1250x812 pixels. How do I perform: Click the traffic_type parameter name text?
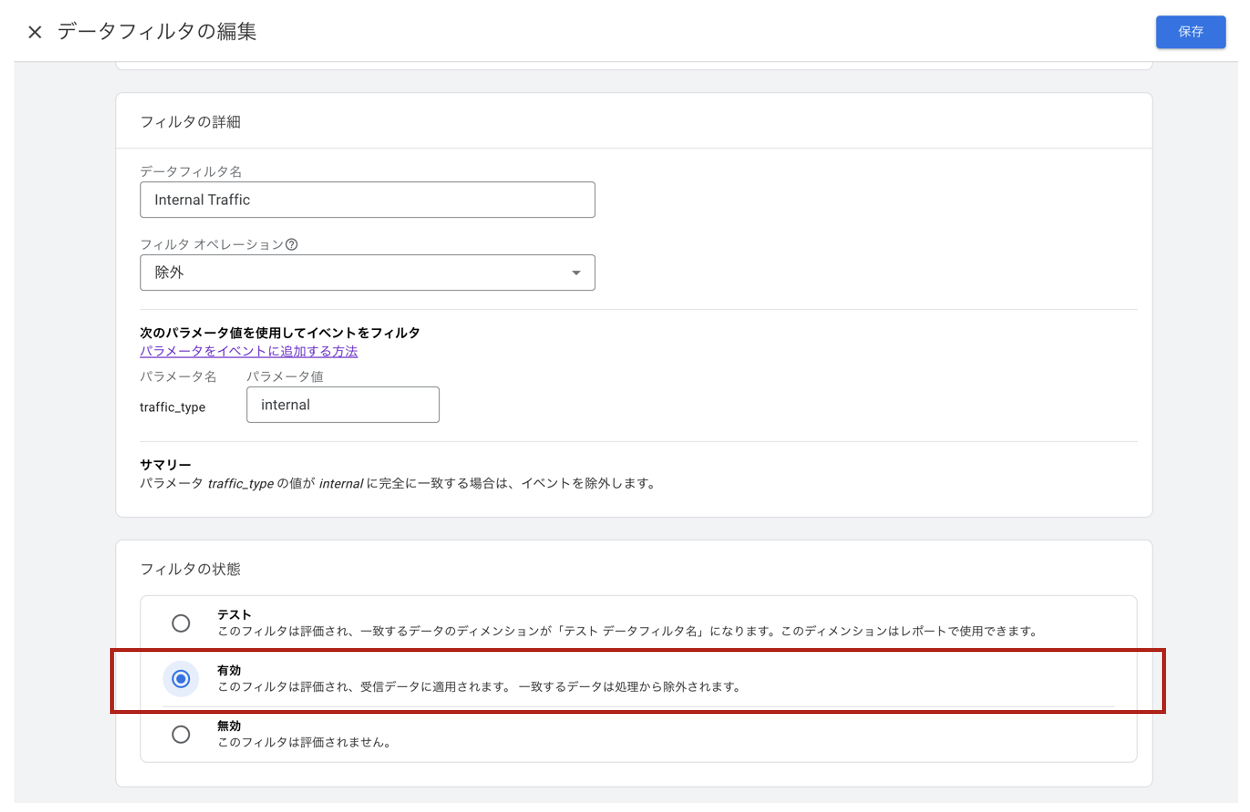[173, 407]
